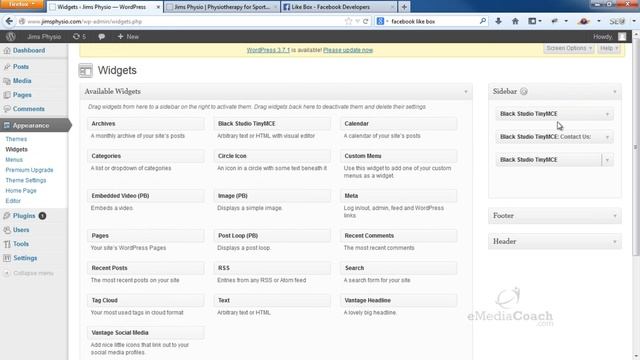Go to browser home icon

(515, 21)
